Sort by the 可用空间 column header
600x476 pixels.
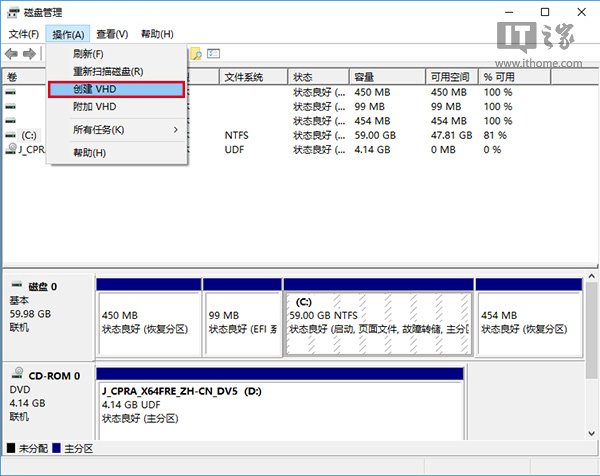tap(451, 77)
